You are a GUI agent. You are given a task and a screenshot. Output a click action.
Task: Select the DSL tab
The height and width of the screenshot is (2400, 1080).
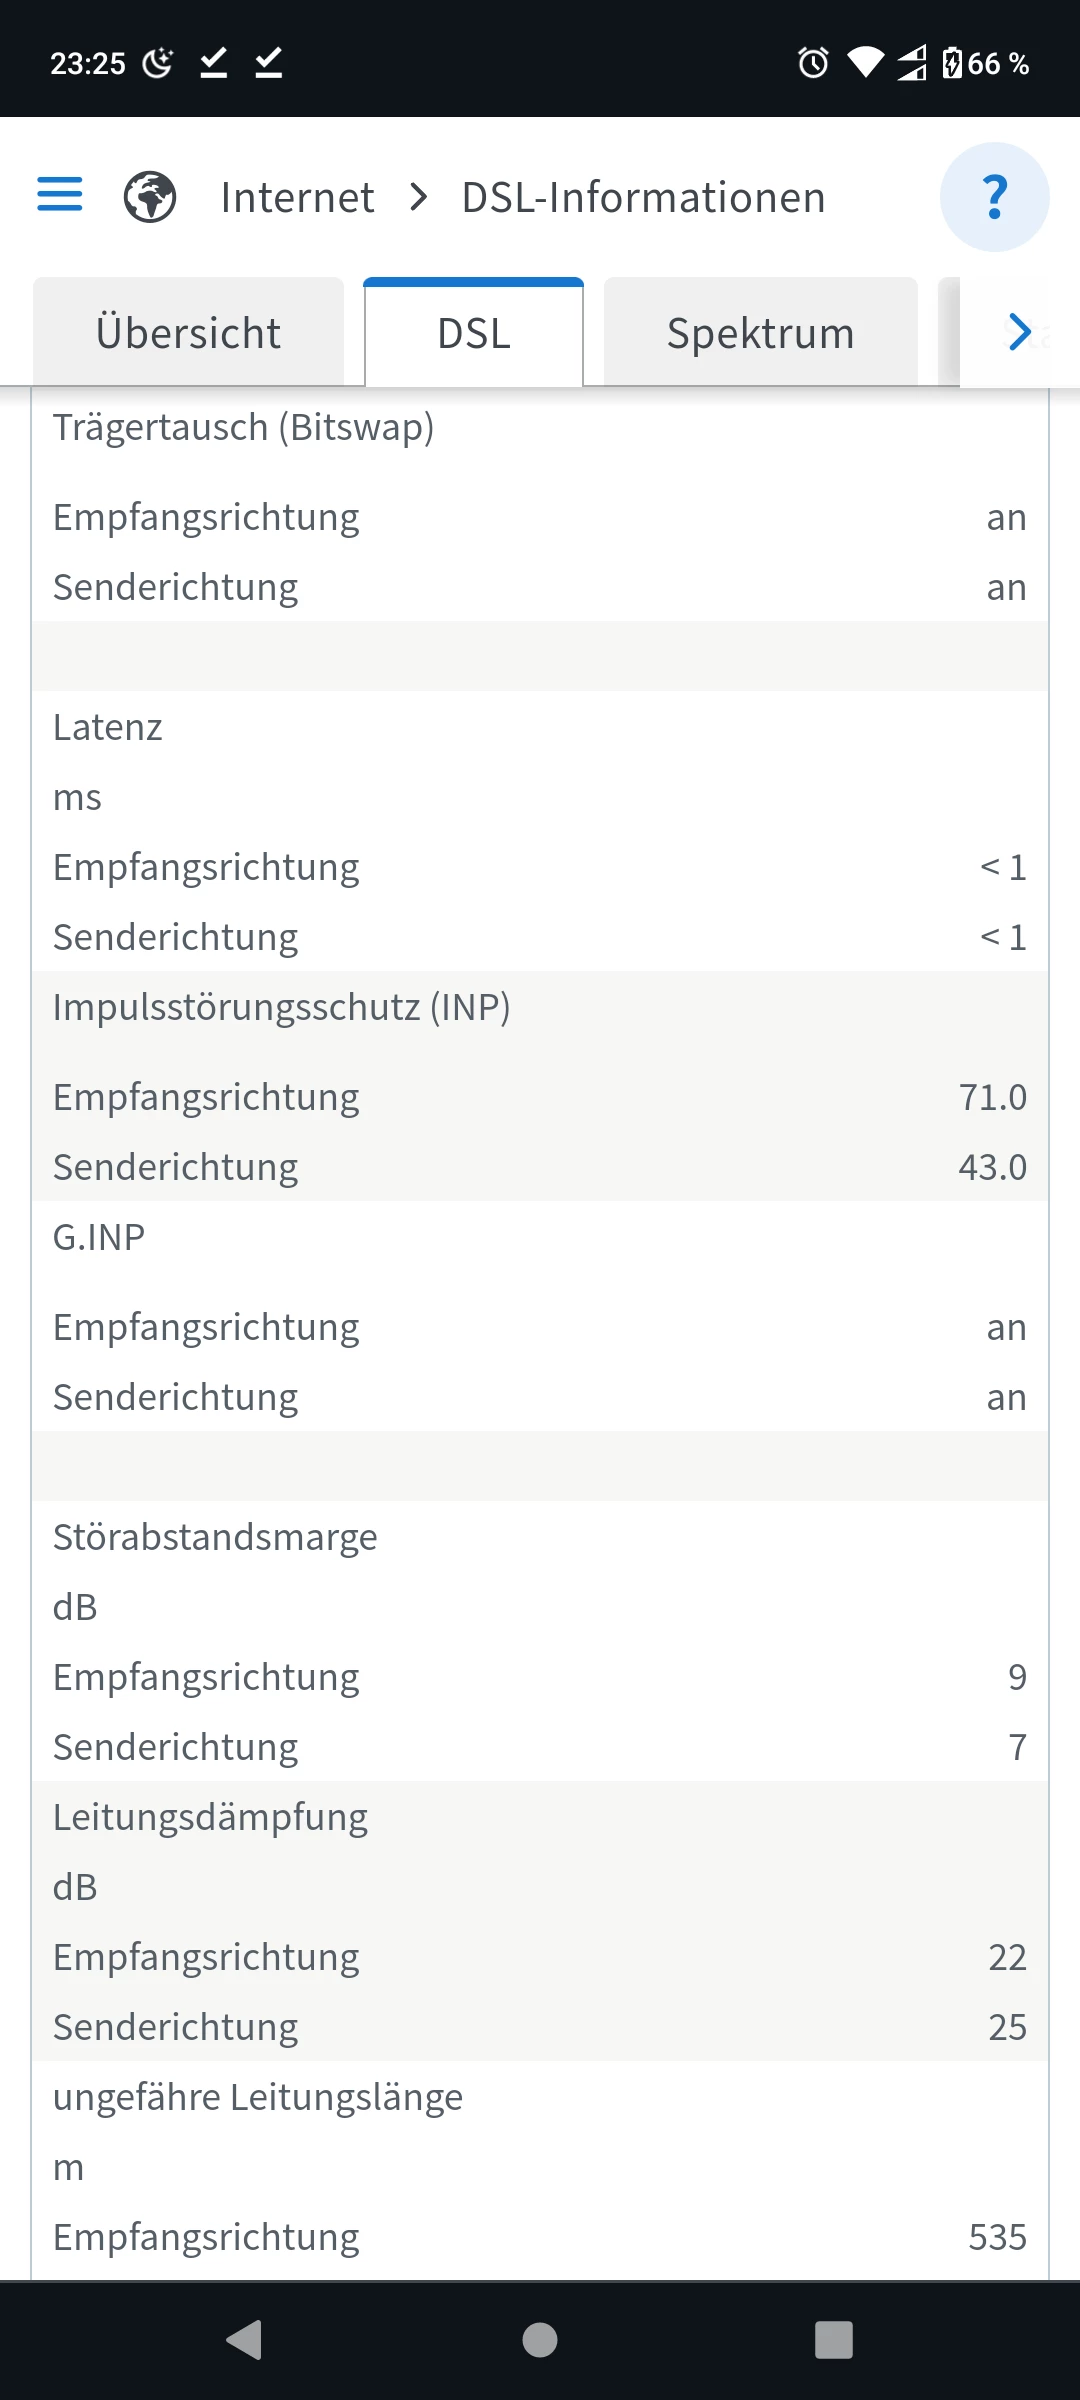click(474, 333)
